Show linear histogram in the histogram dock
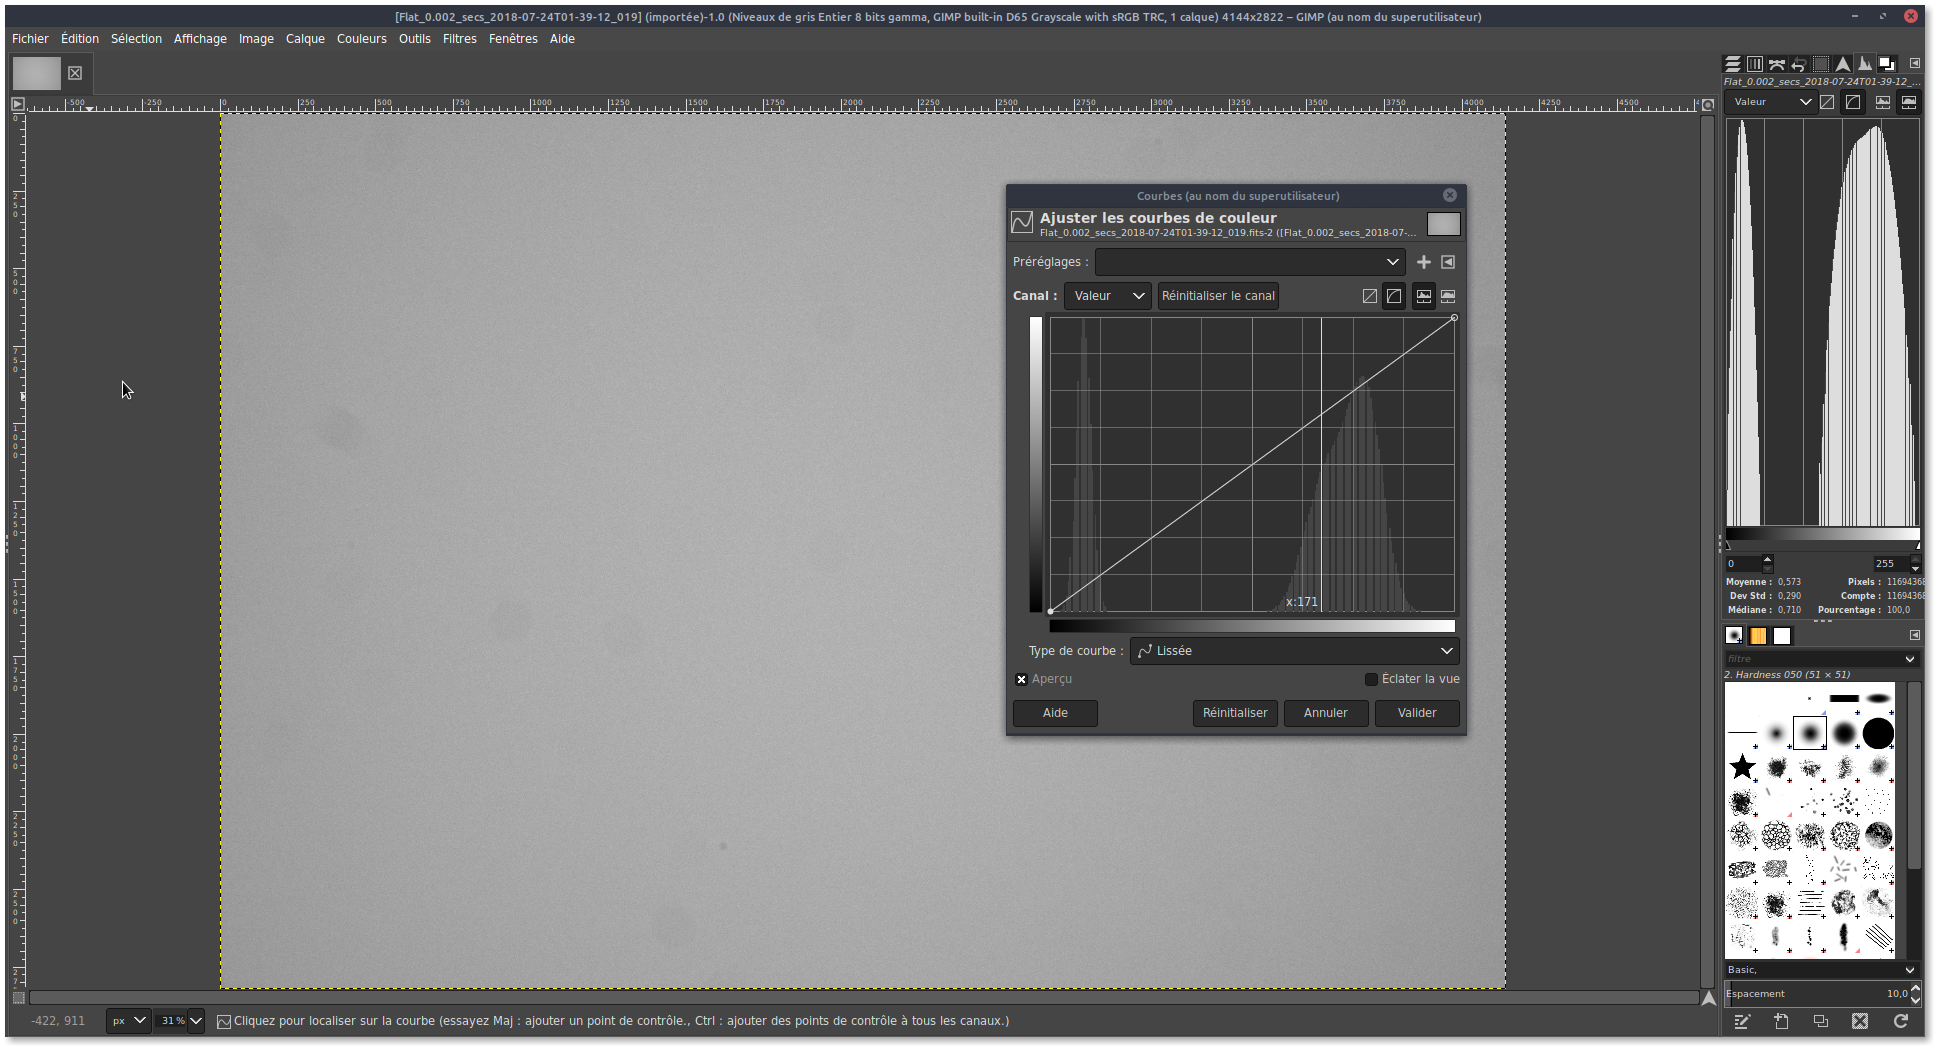 pos(1883,102)
